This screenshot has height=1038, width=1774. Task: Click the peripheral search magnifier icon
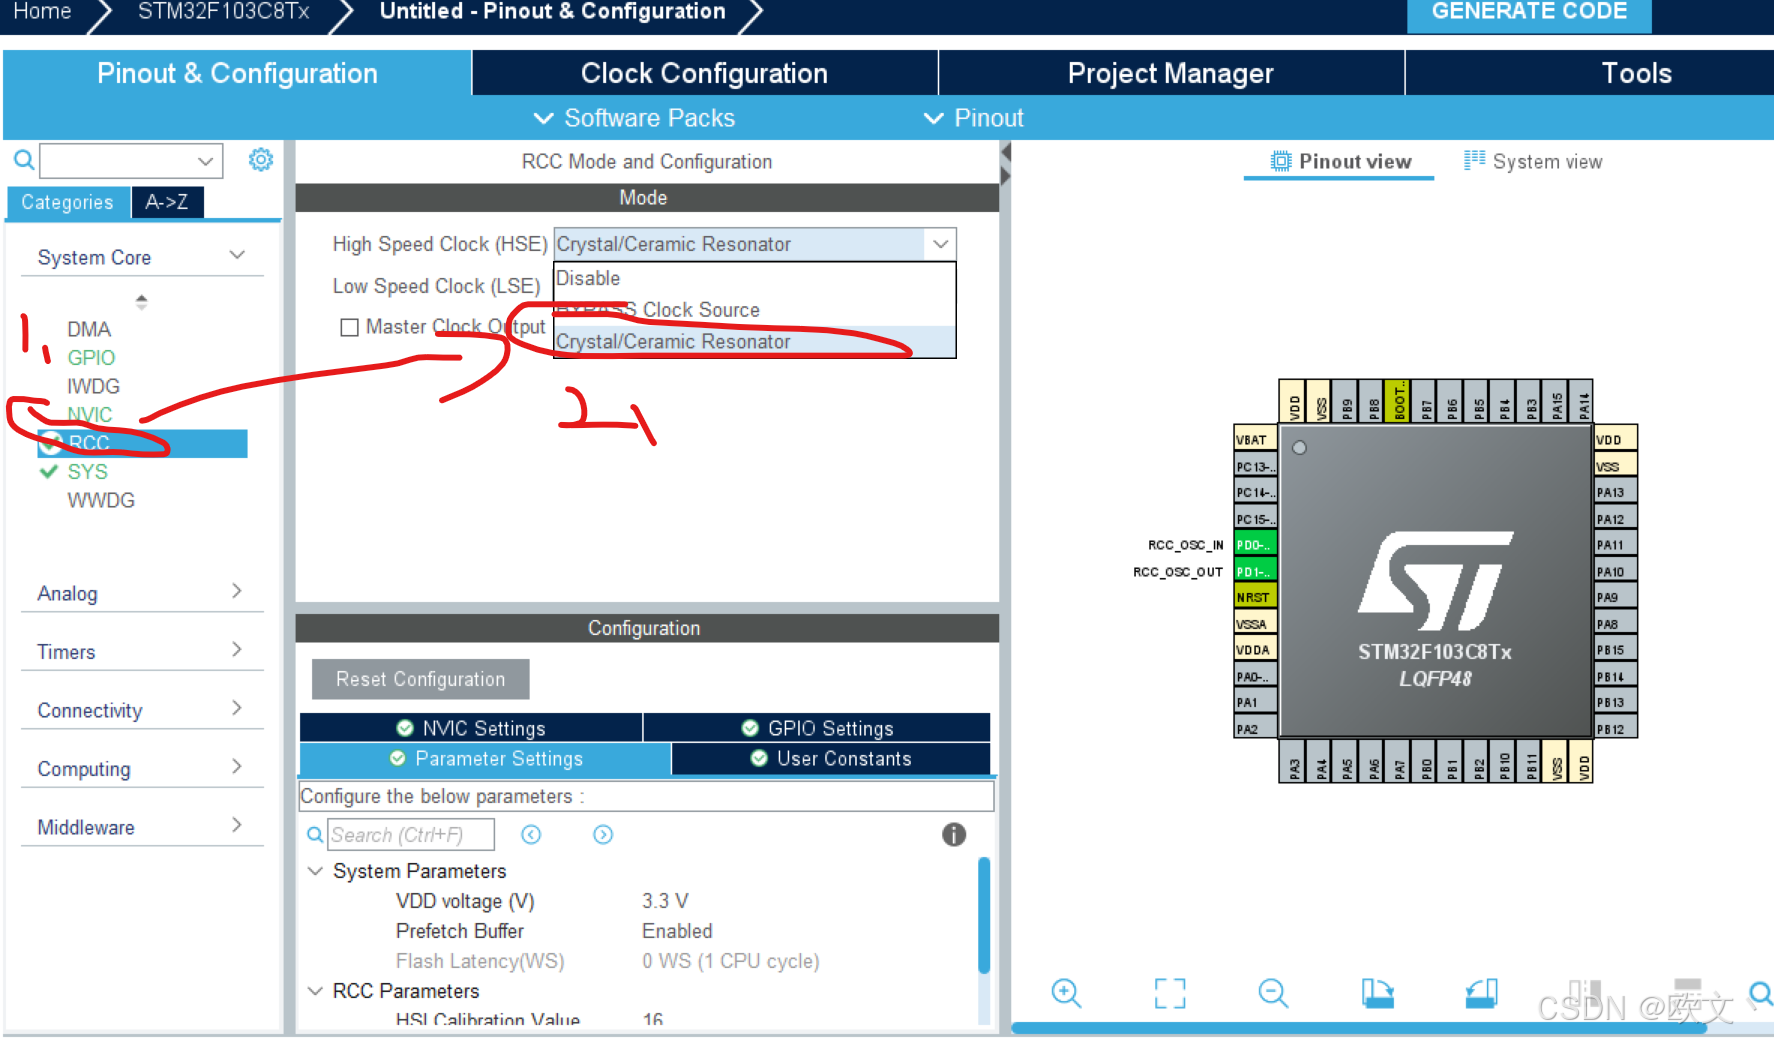point(24,160)
